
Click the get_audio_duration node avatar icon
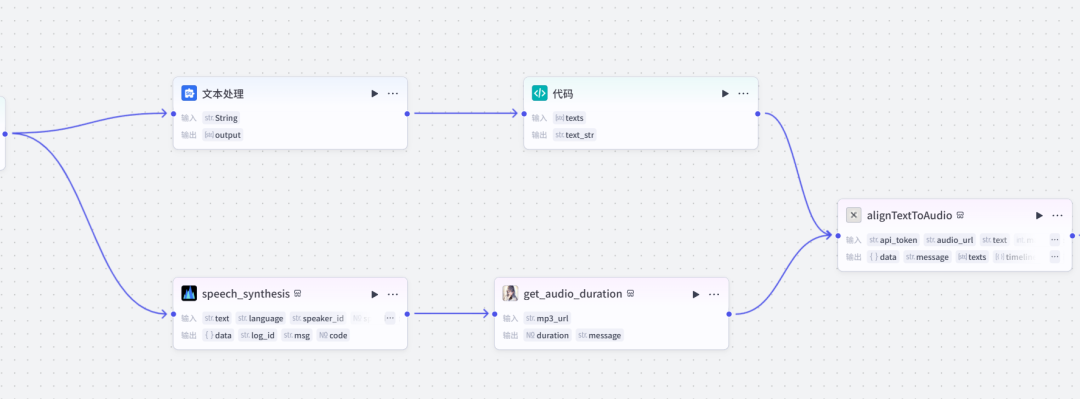(511, 294)
